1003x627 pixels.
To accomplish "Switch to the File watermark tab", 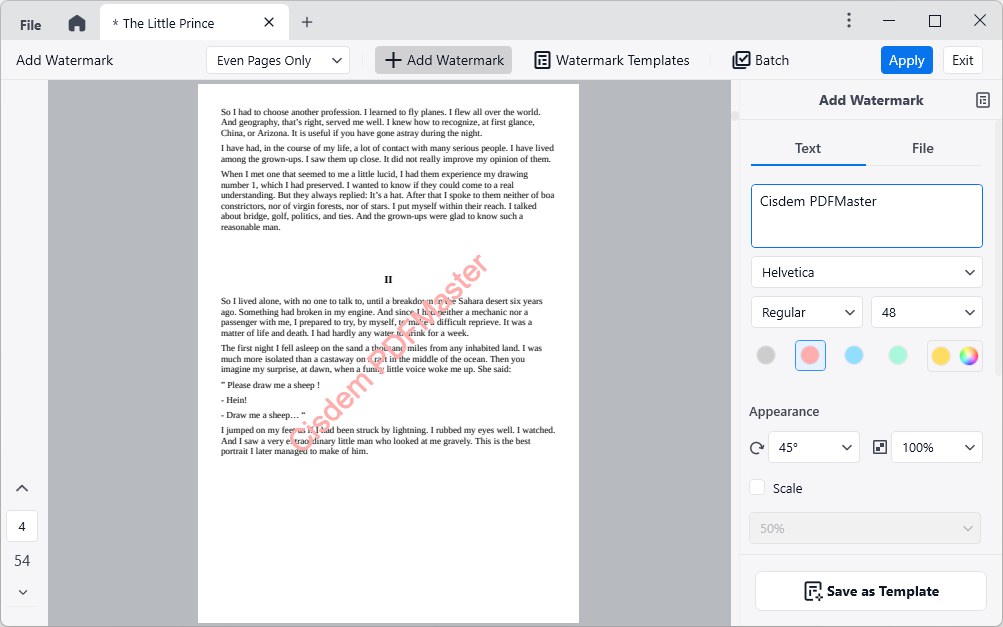I will pyautogui.click(x=921, y=147).
